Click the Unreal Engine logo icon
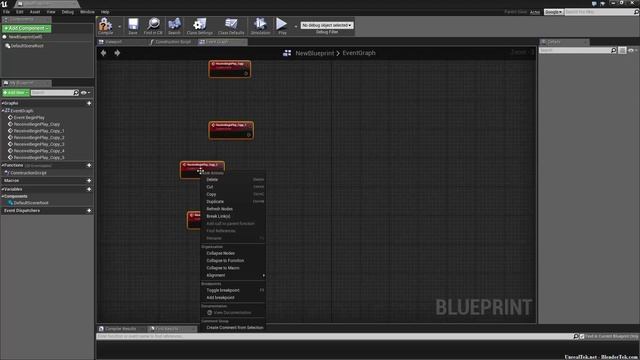Viewport: 640px width, 360px height. (x=4, y=4)
